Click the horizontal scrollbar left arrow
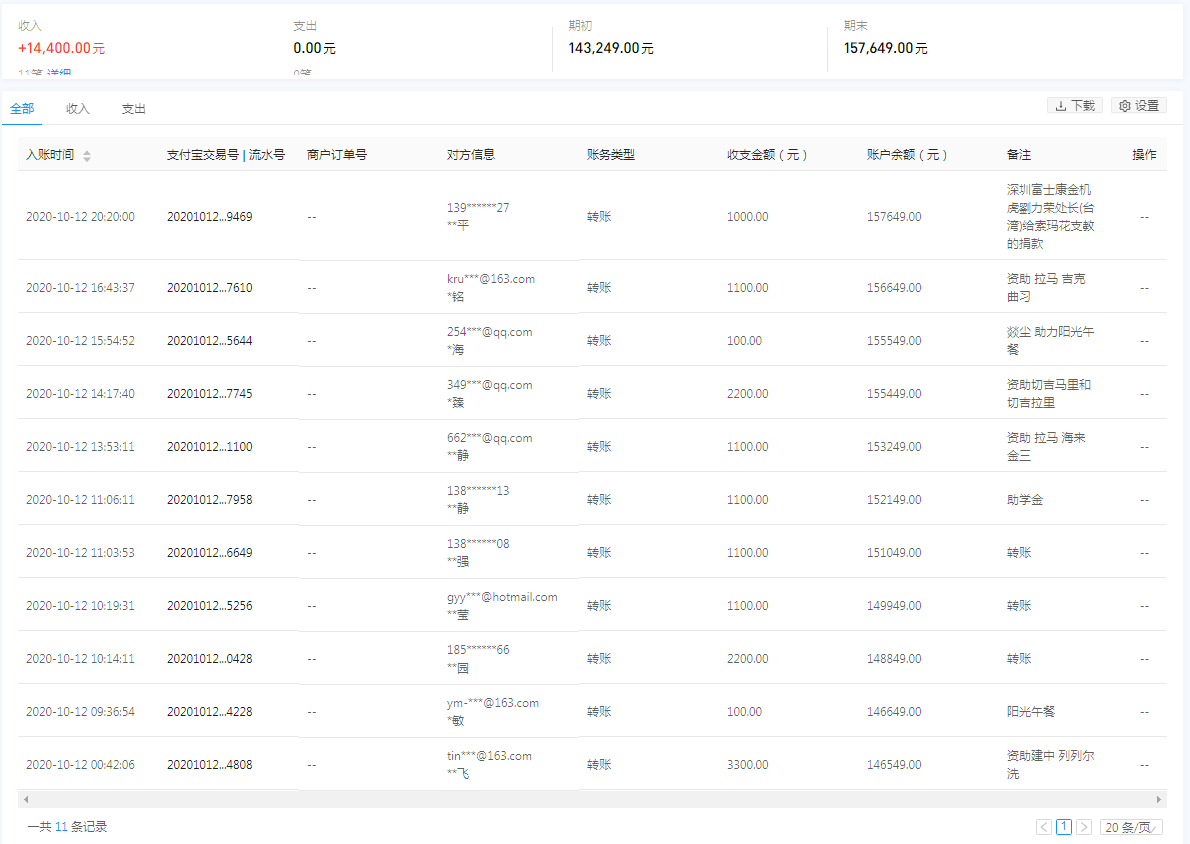Screen dimensions: 1190x844 click(24, 800)
